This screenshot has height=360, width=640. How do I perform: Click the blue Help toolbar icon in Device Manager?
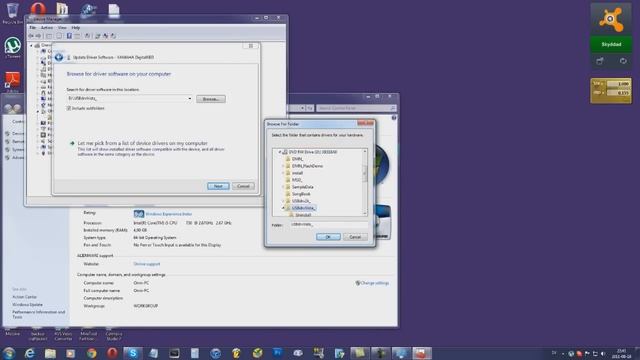pyautogui.click(x=69, y=36)
